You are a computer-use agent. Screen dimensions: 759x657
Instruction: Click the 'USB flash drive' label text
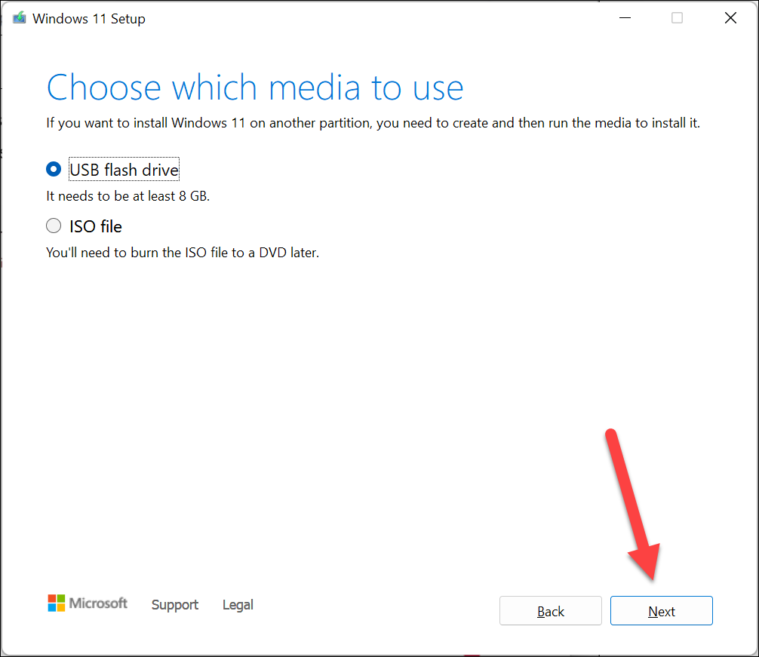[x=124, y=169]
